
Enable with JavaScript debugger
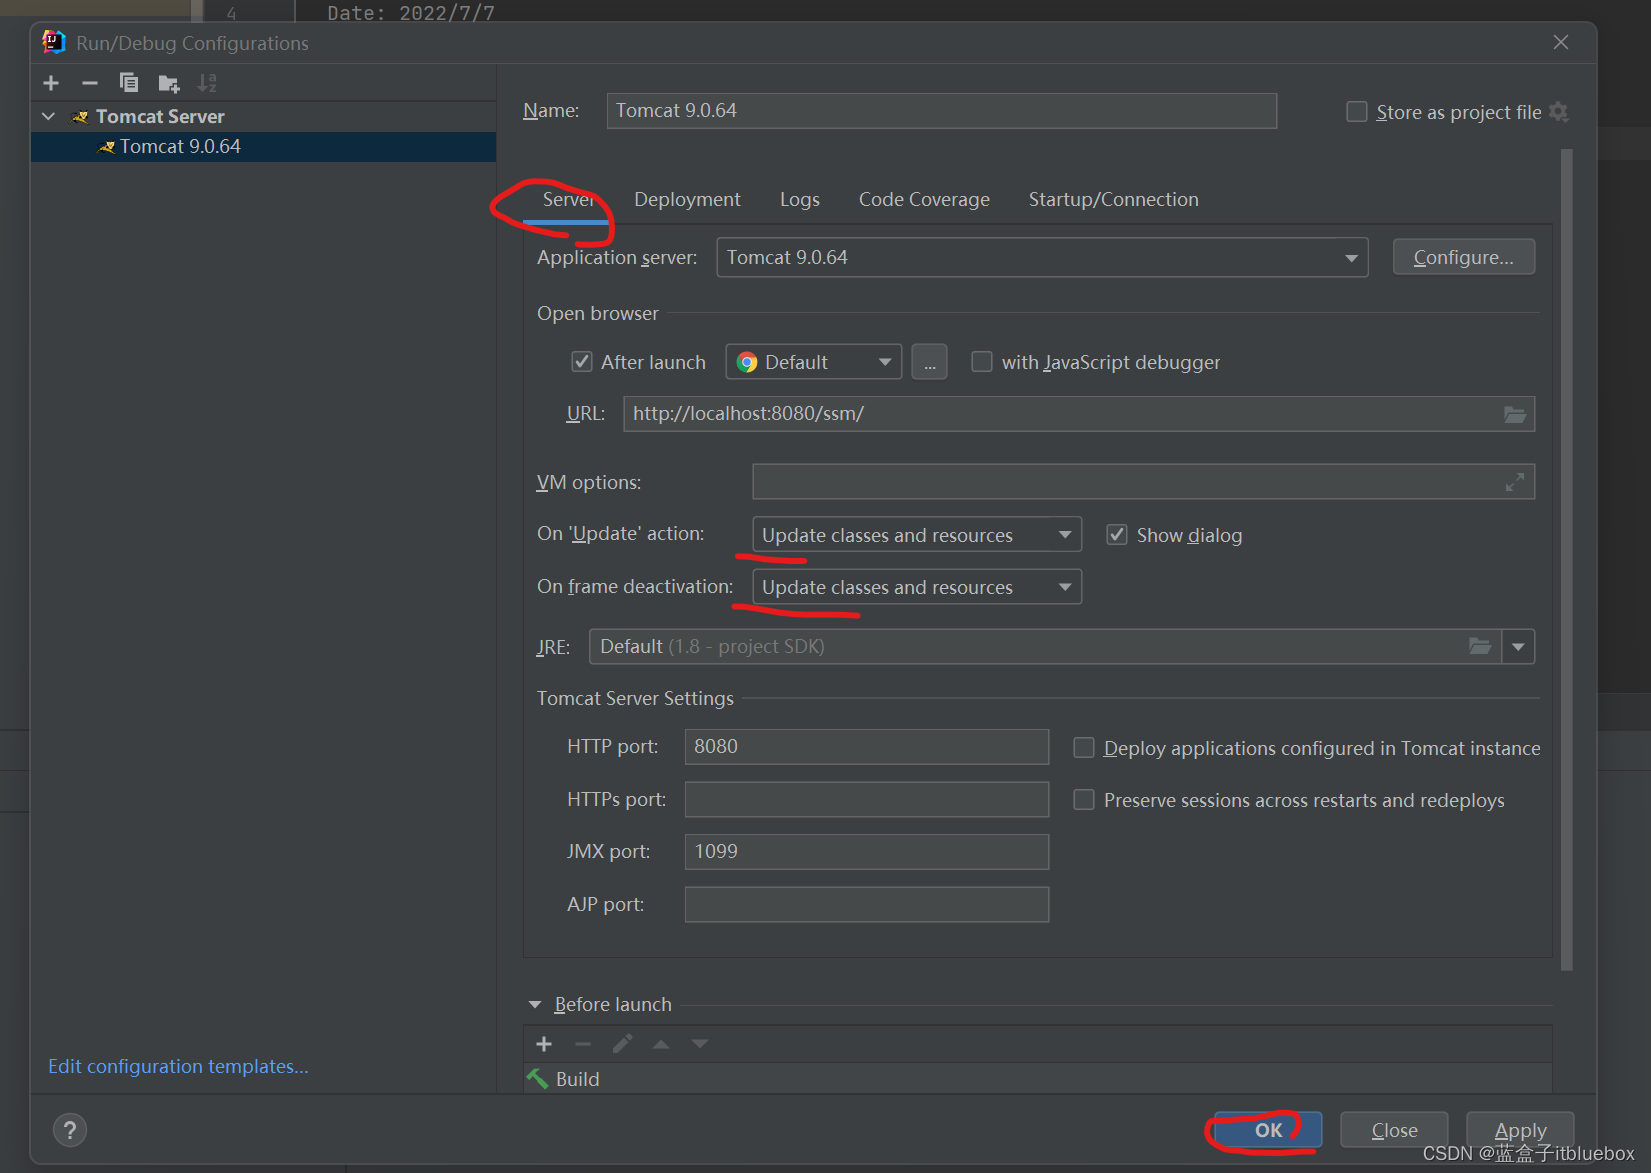pos(982,362)
